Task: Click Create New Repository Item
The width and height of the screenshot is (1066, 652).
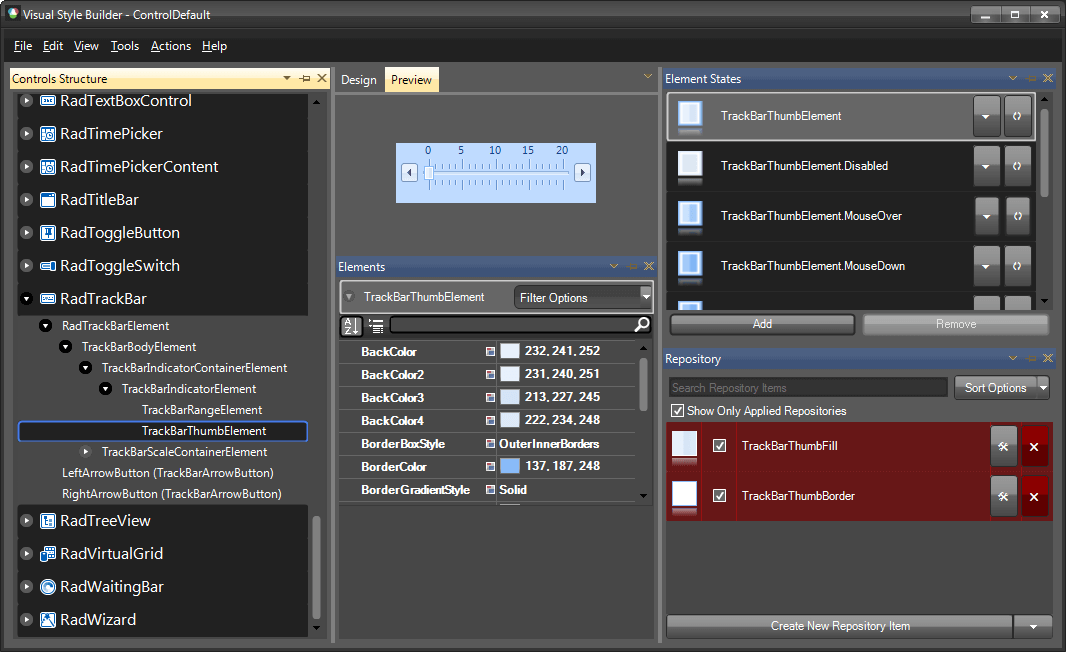Action: click(x=840, y=626)
